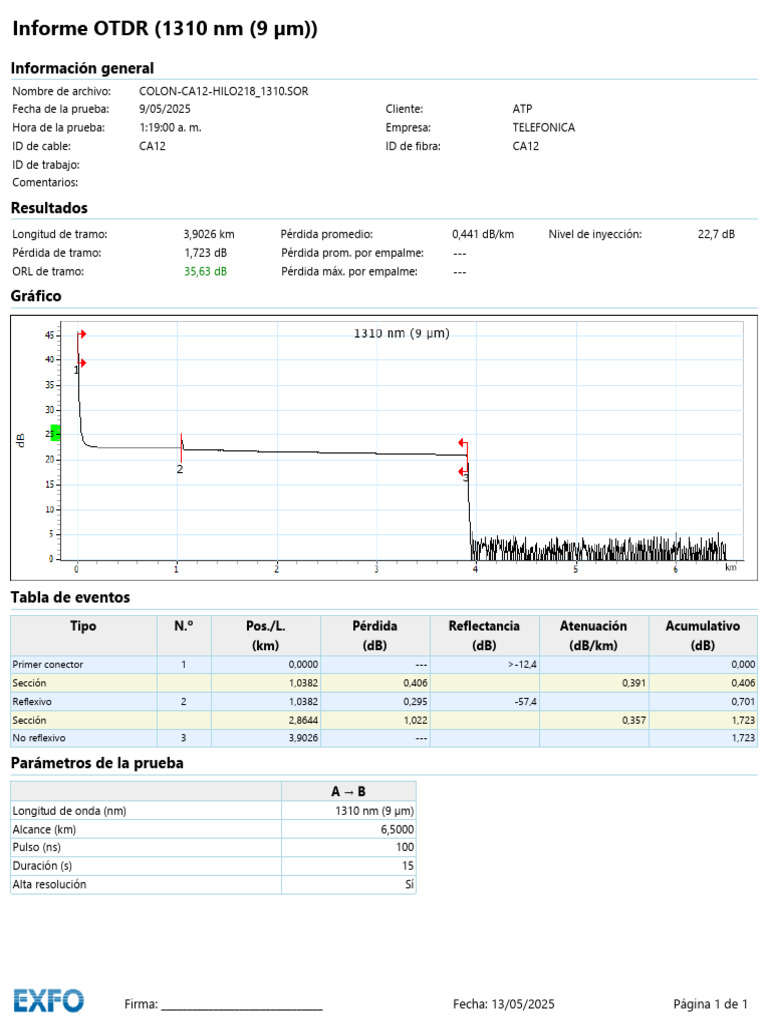Click the 'Pérdida prom. por empalme:' label

click(x=352, y=253)
